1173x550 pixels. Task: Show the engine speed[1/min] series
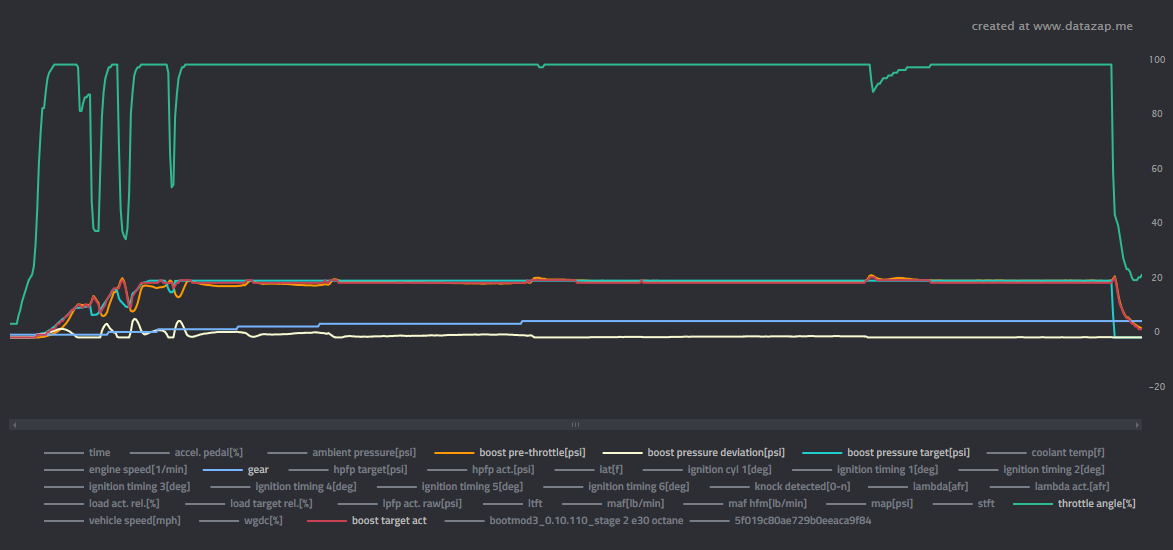124,469
